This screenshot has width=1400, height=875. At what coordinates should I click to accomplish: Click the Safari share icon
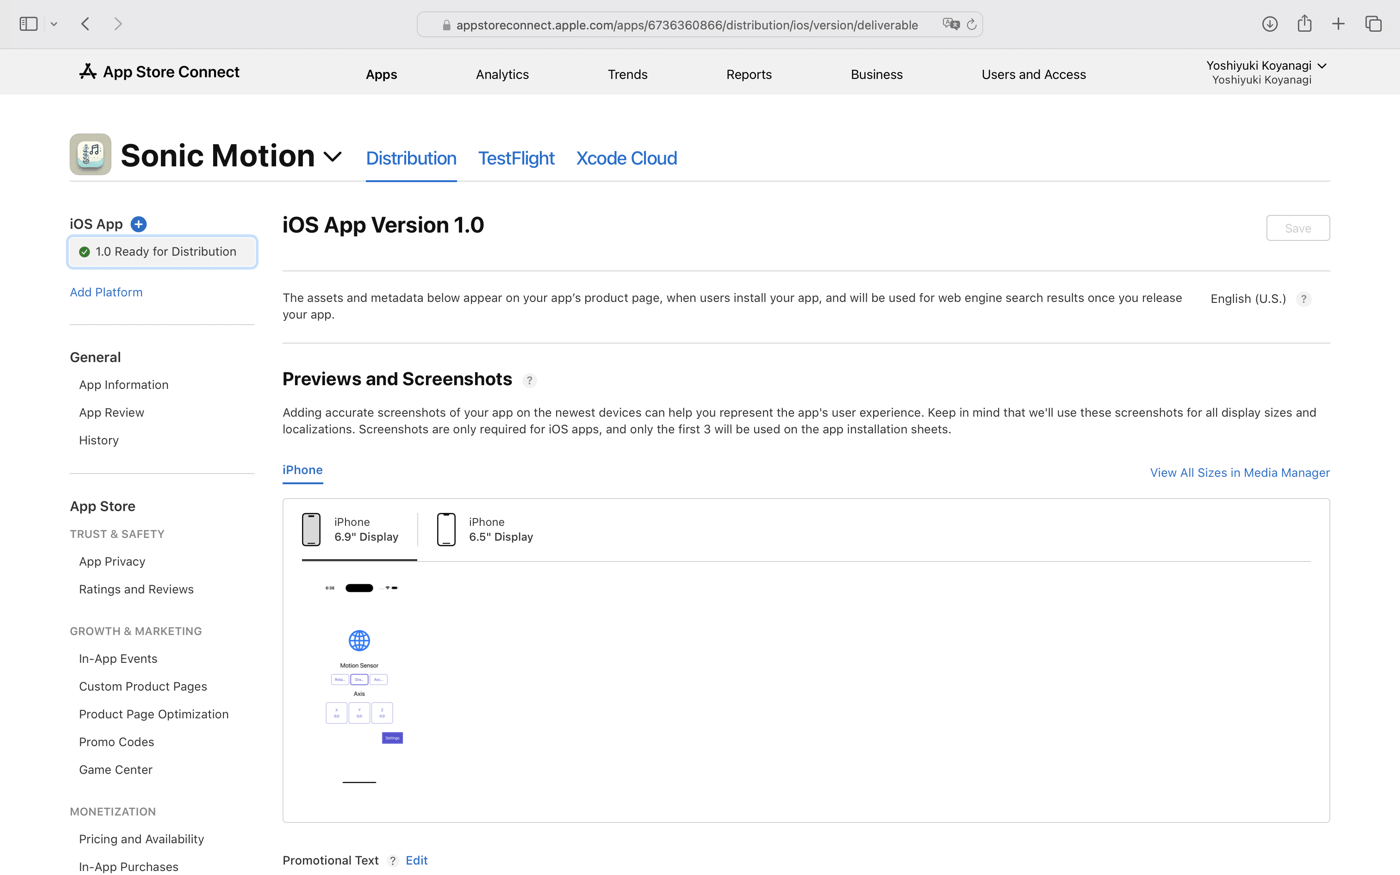click(1303, 23)
